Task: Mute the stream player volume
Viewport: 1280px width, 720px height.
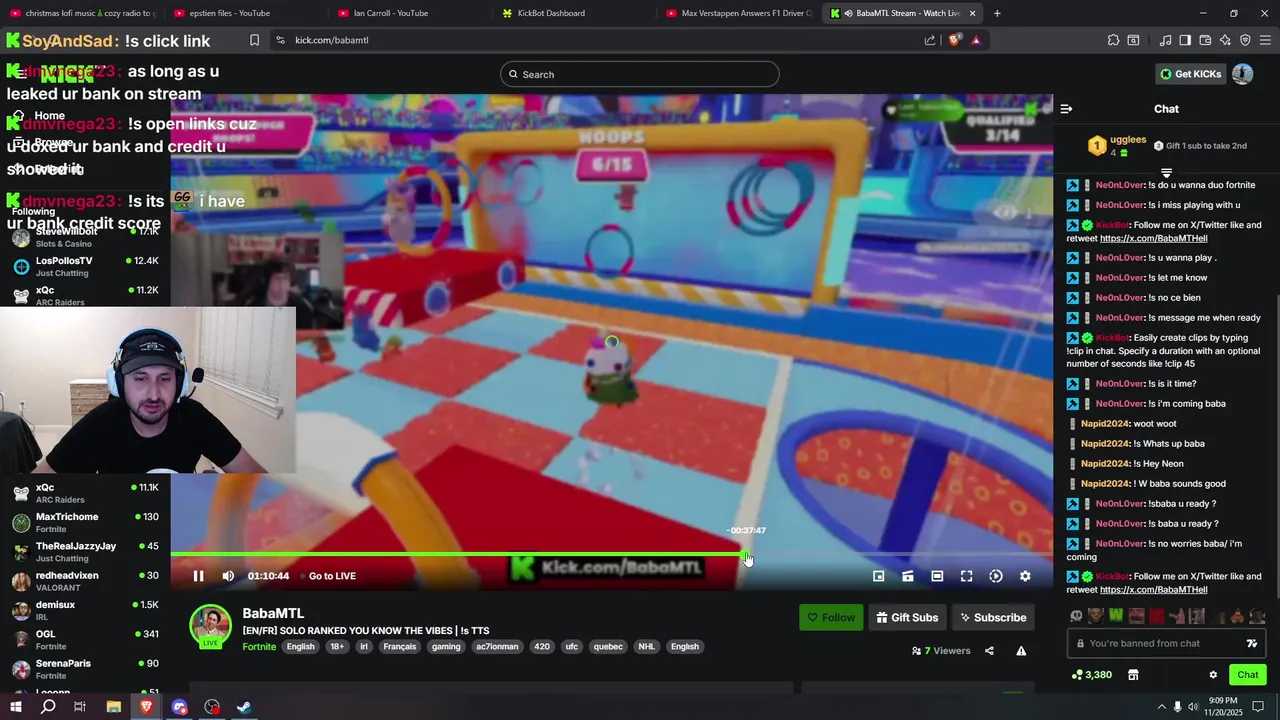Action: point(228,576)
